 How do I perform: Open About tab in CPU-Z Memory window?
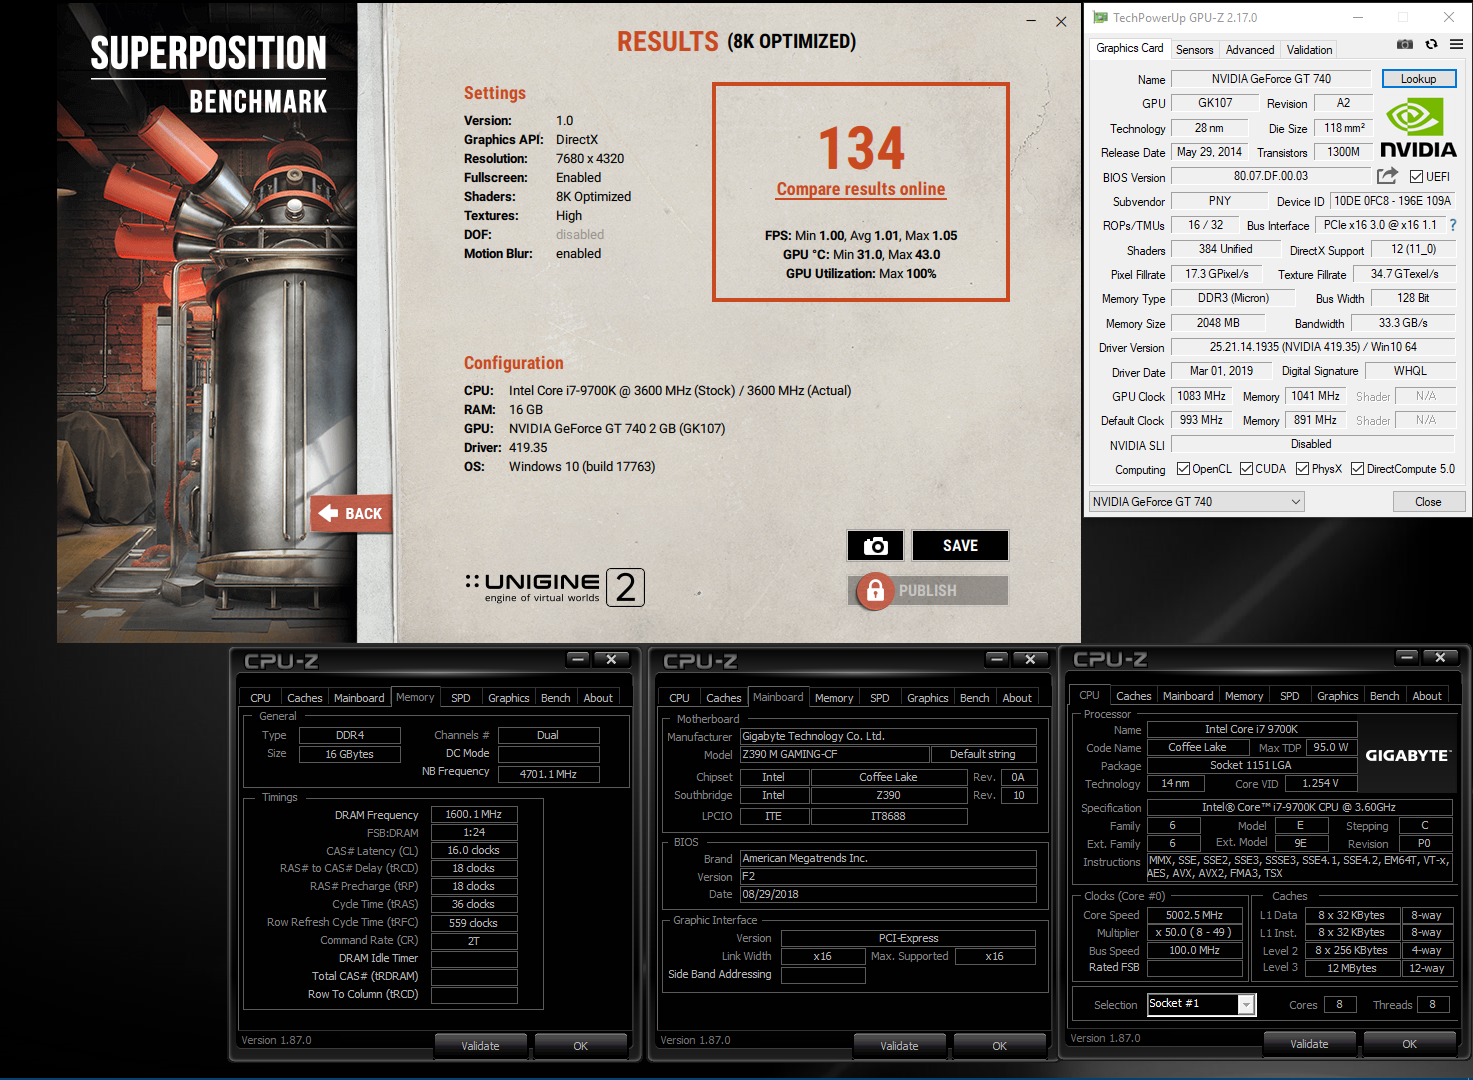tap(598, 698)
